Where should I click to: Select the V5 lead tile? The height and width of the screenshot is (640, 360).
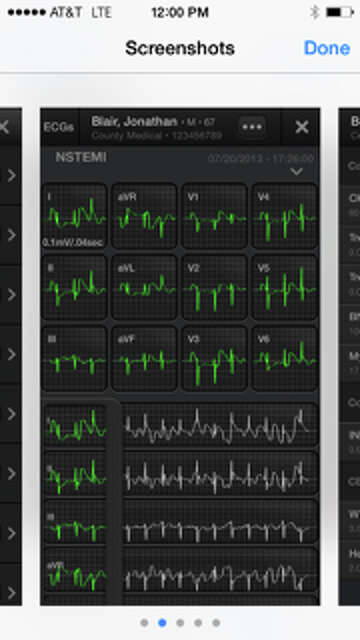click(x=285, y=287)
